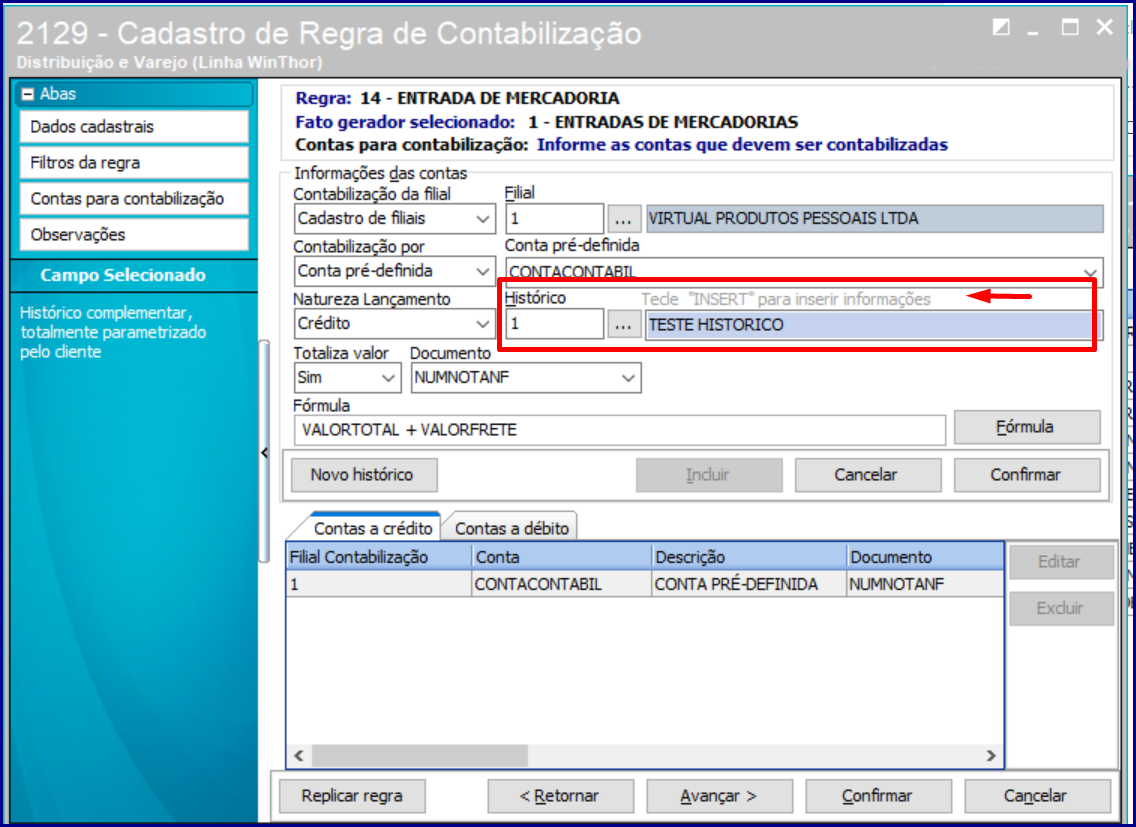
Task: Click grid scrollbar left arrow
Action: (299, 755)
